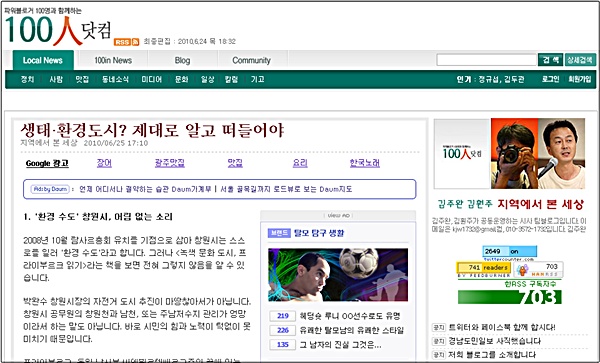Click the 226 count box
The height and width of the screenshot is (363, 600).
pos(282,330)
